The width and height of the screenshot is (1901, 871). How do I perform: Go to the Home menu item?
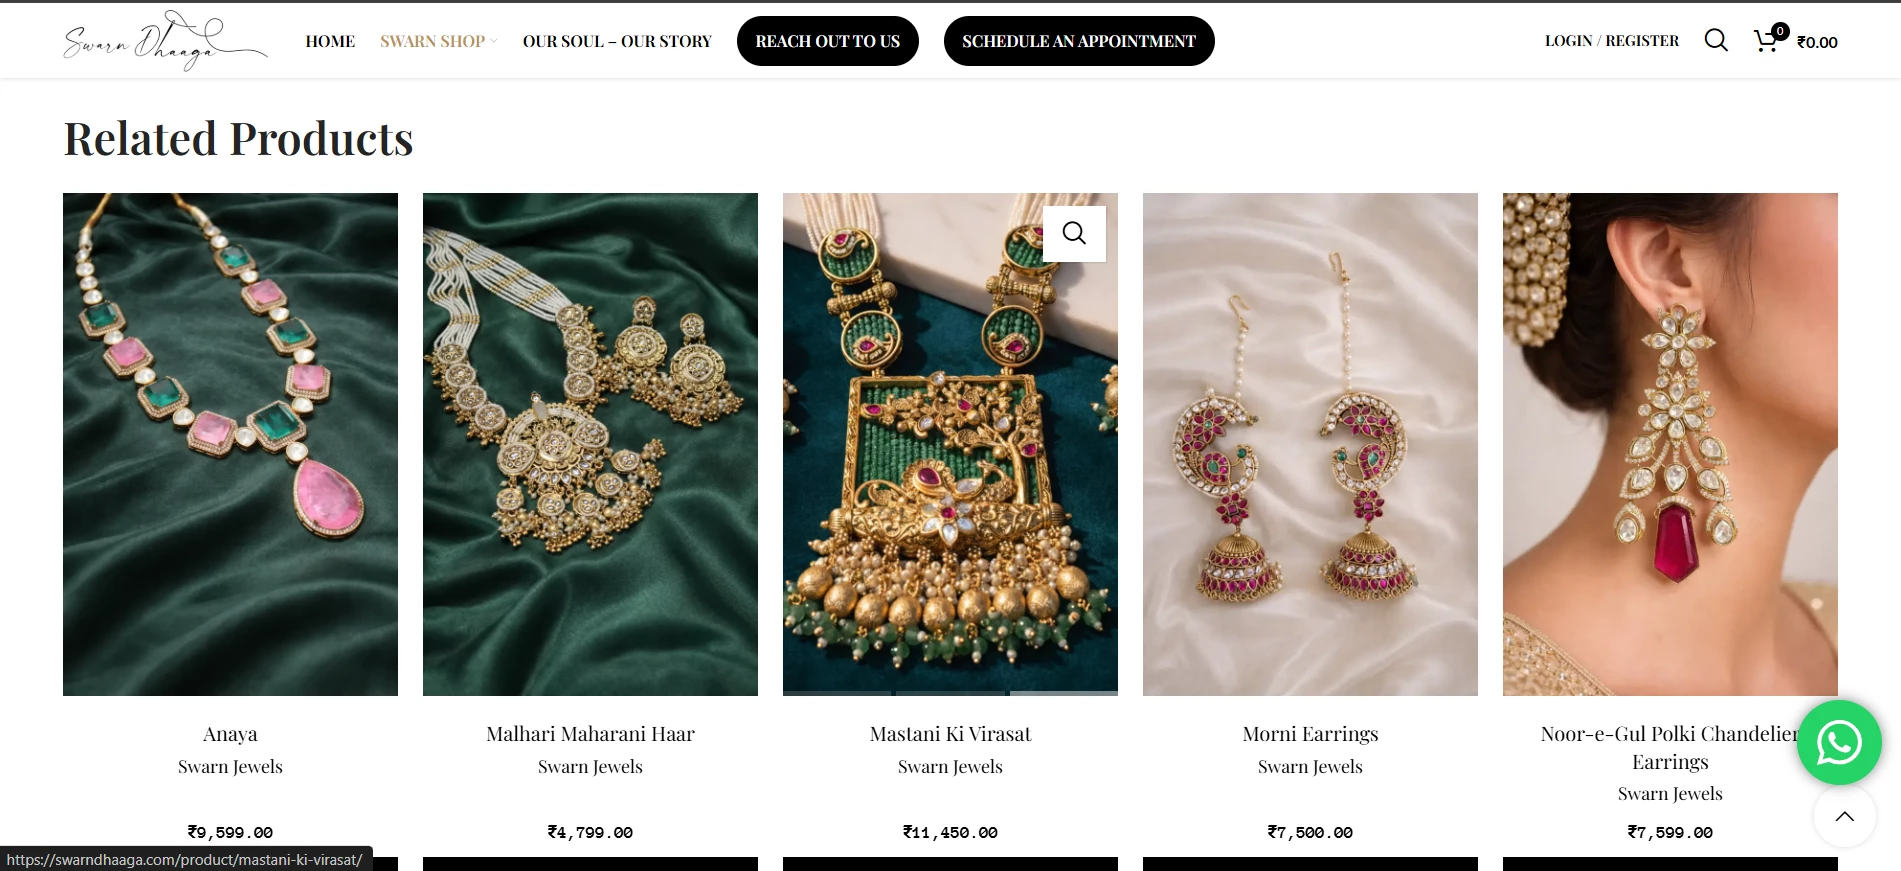pos(330,41)
